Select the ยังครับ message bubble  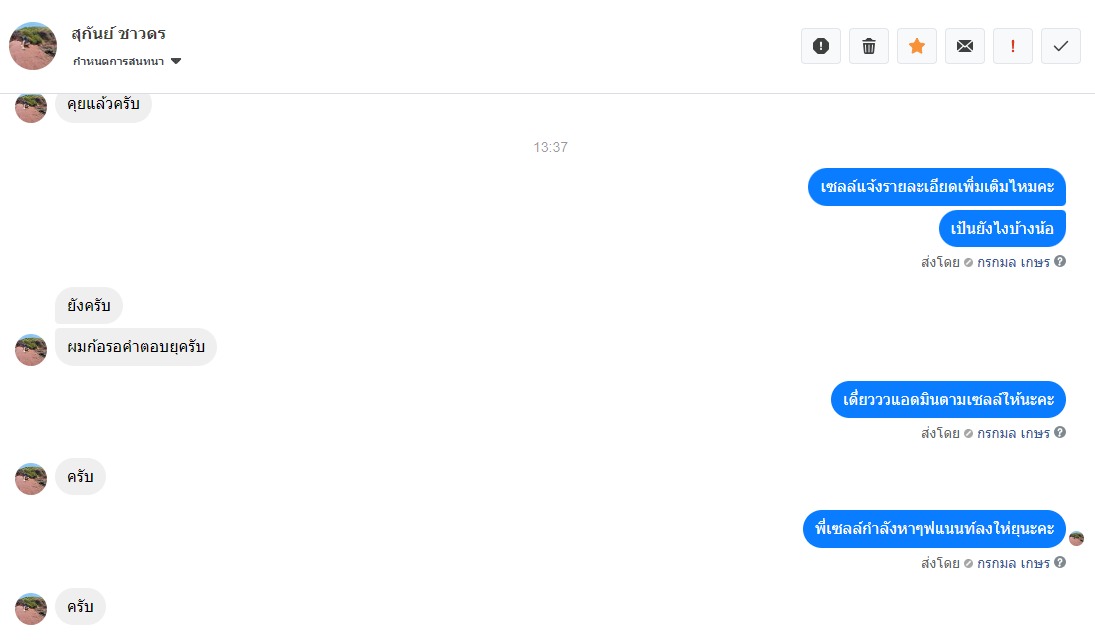tap(89, 305)
